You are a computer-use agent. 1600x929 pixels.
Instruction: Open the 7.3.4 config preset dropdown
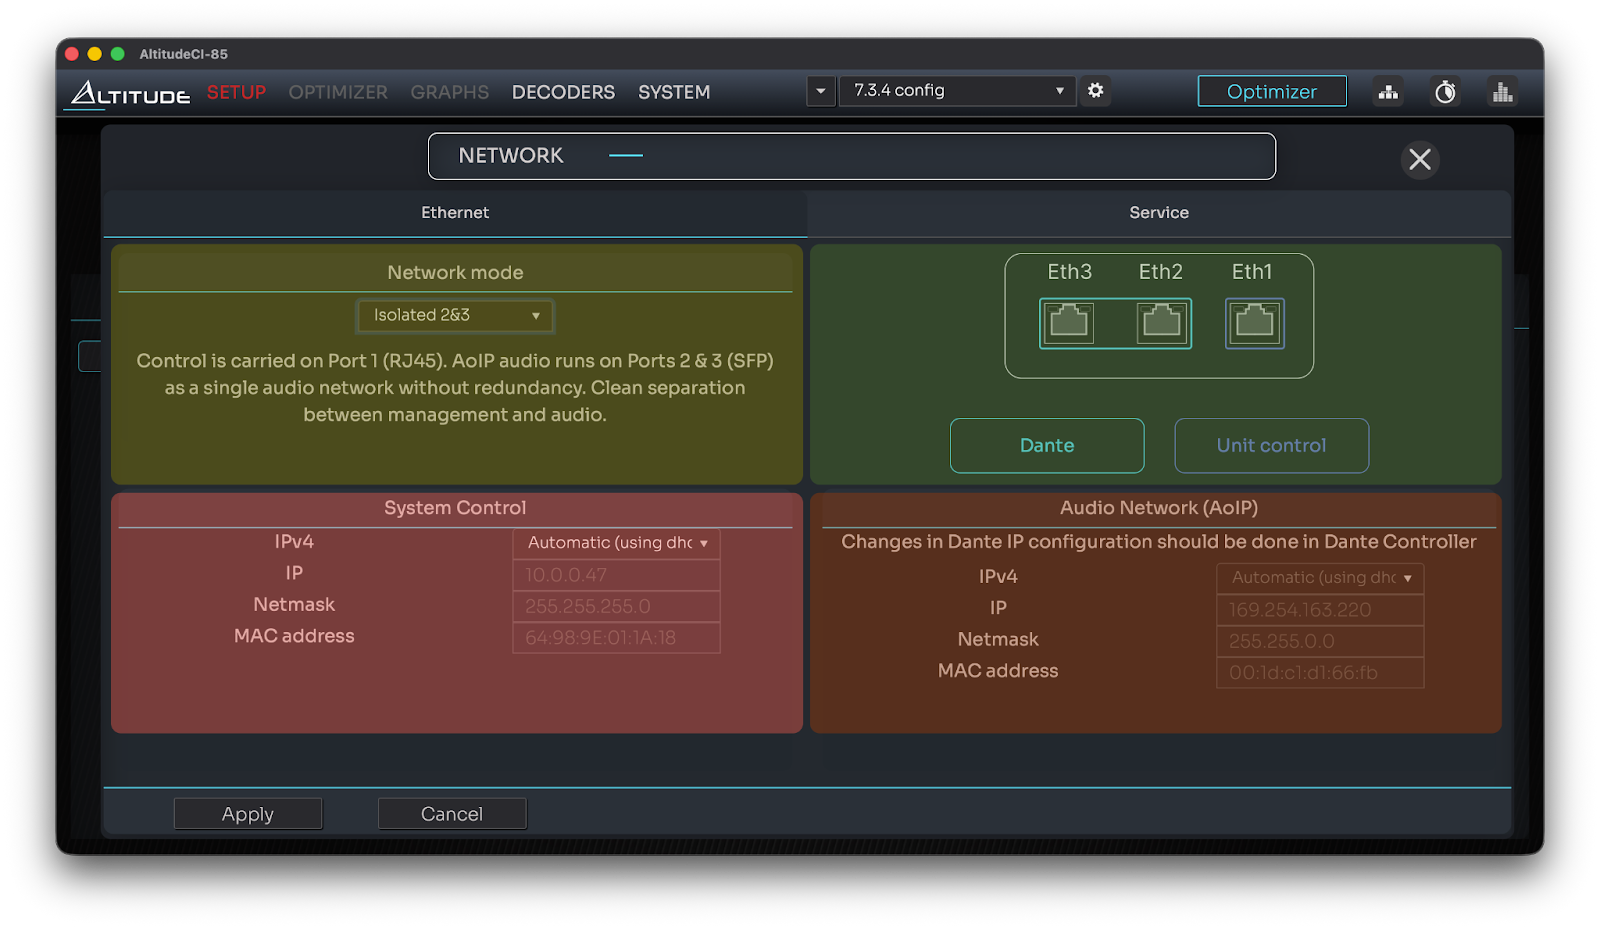click(957, 90)
